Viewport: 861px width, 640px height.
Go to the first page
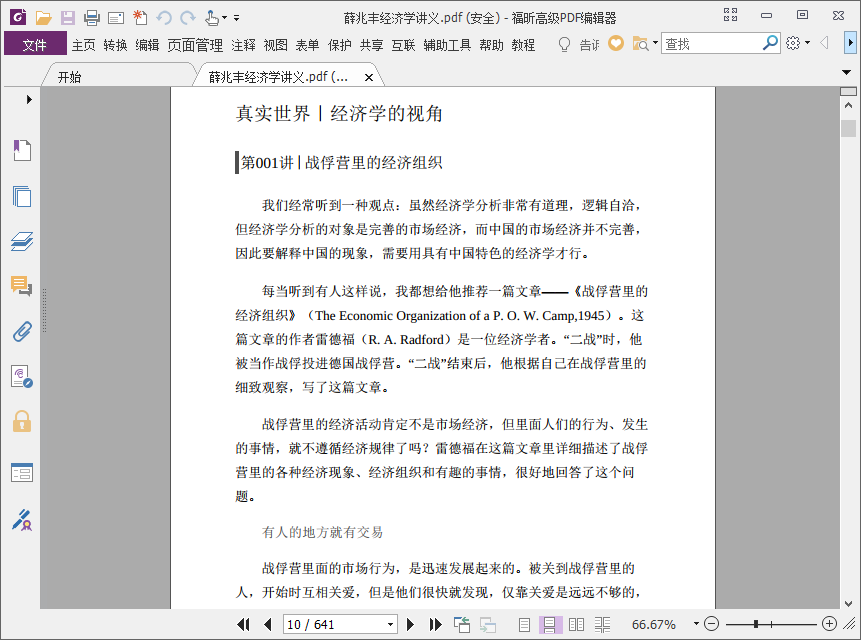(243, 624)
